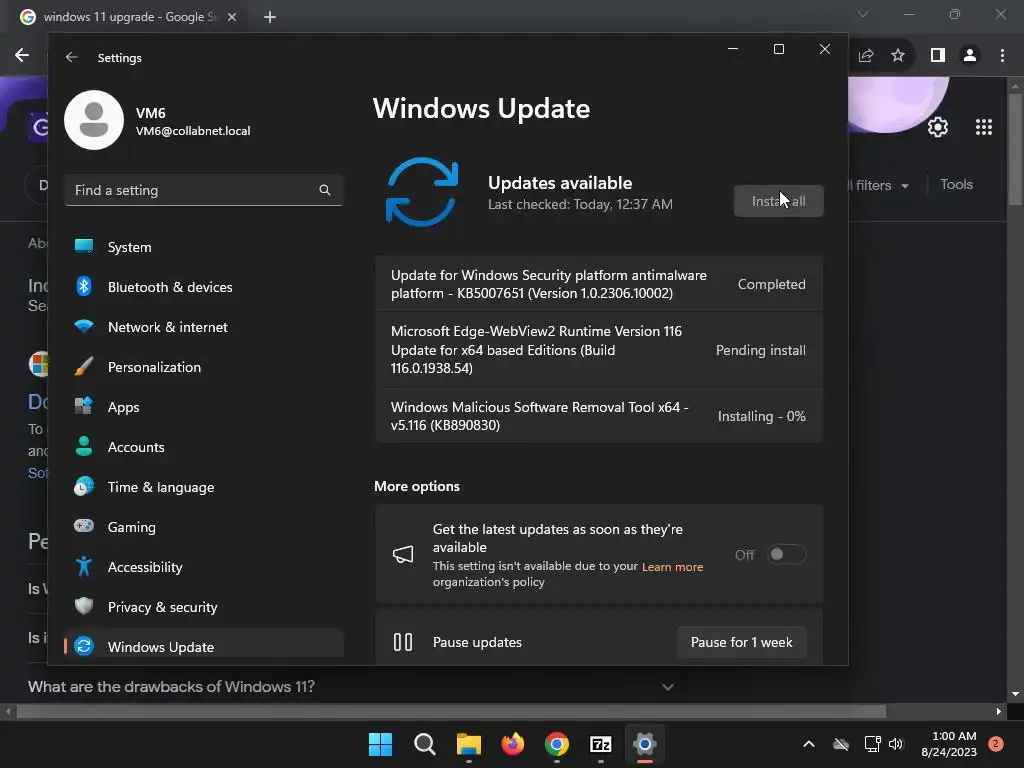The width and height of the screenshot is (1024, 768).
Task: Open Google apps grid in Chrome
Action: pyautogui.click(x=984, y=127)
